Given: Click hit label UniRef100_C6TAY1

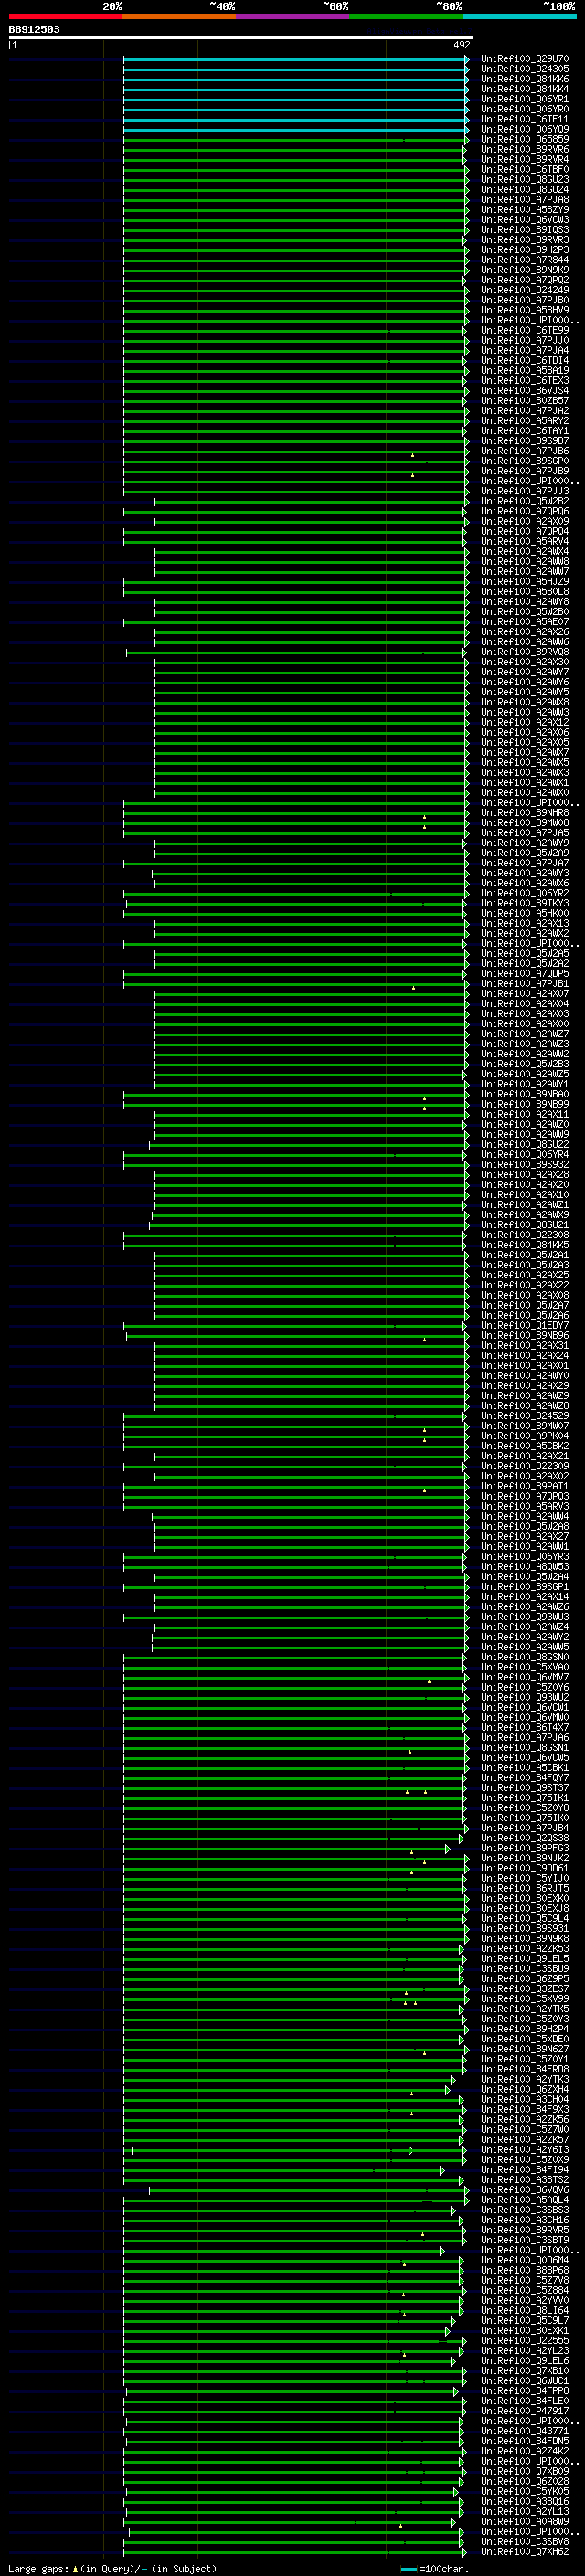Looking at the screenshot, I should coord(524,430).
